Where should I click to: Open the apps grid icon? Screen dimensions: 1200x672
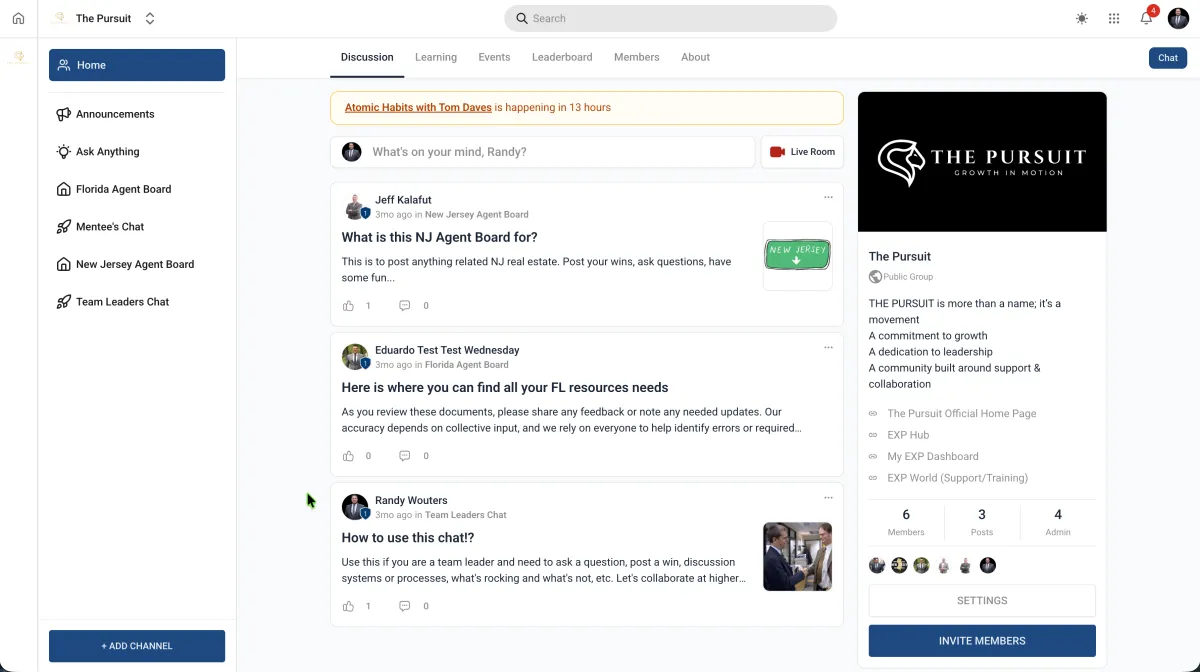click(1114, 18)
